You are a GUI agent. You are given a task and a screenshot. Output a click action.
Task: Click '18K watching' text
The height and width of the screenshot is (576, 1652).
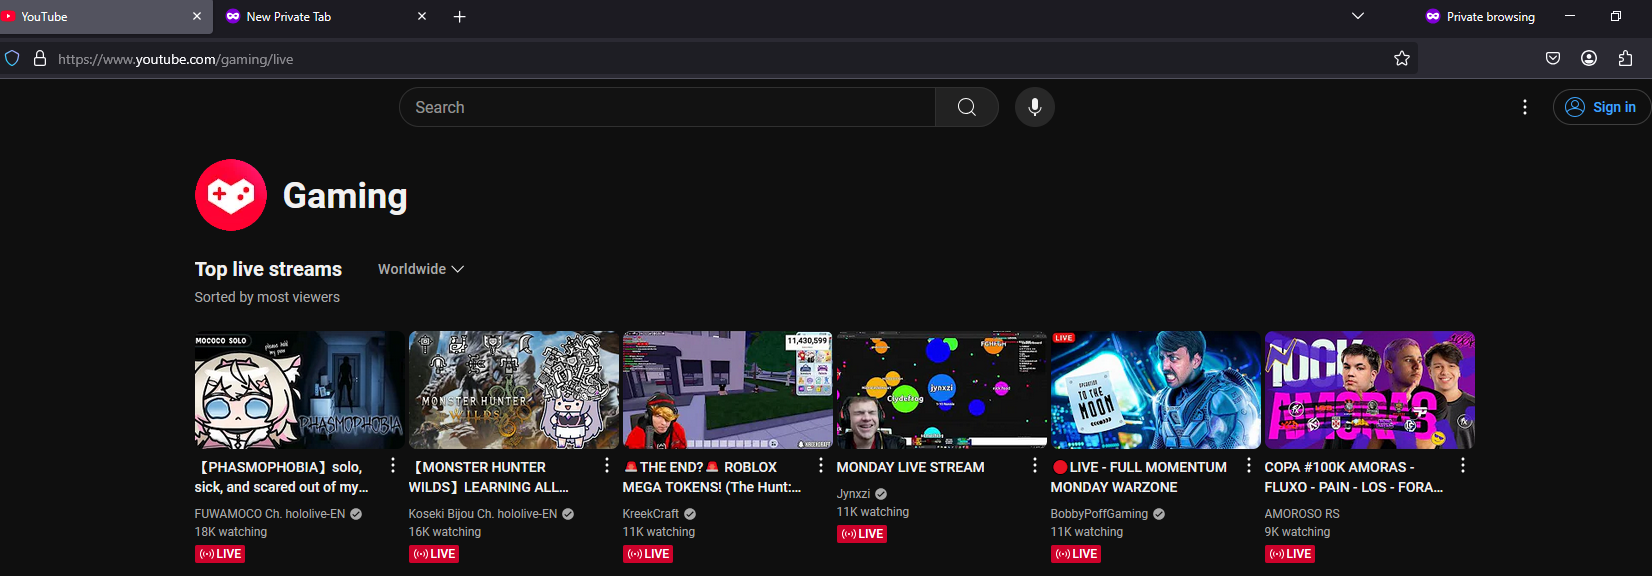click(231, 532)
